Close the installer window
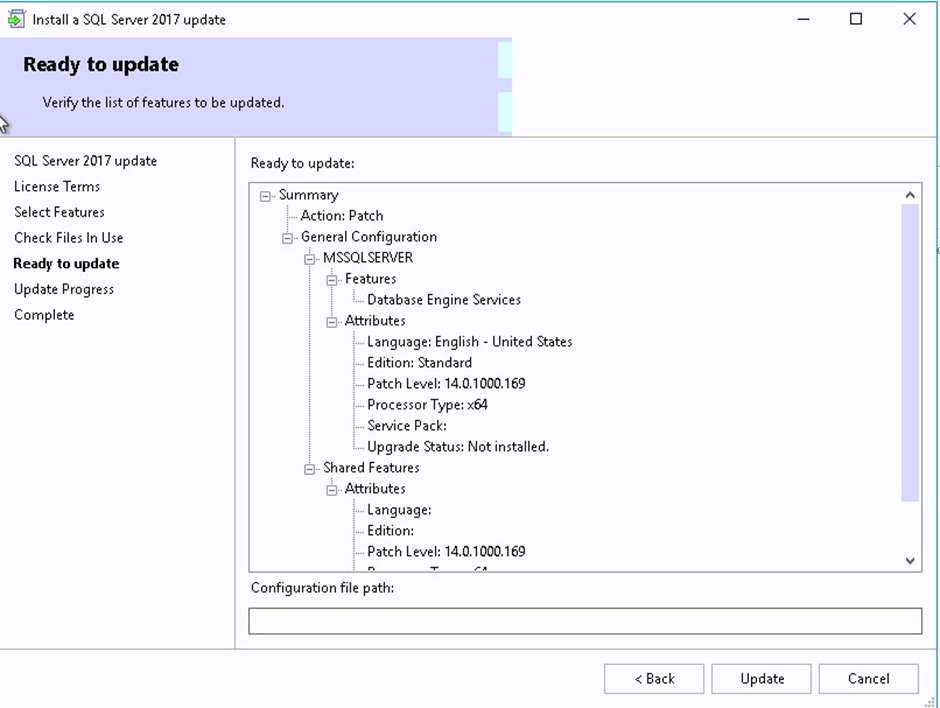The image size is (940, 708). click(909, 19)
